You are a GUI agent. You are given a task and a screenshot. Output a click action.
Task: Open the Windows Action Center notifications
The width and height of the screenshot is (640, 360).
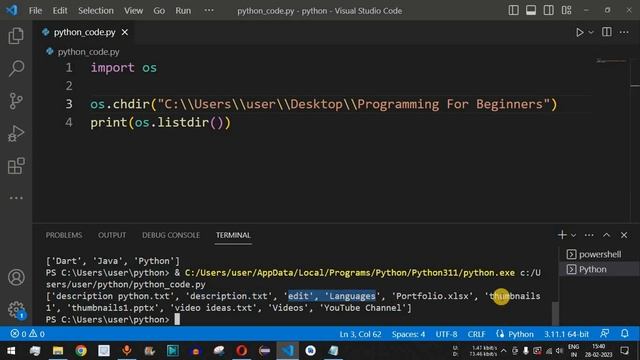point(624,351)
